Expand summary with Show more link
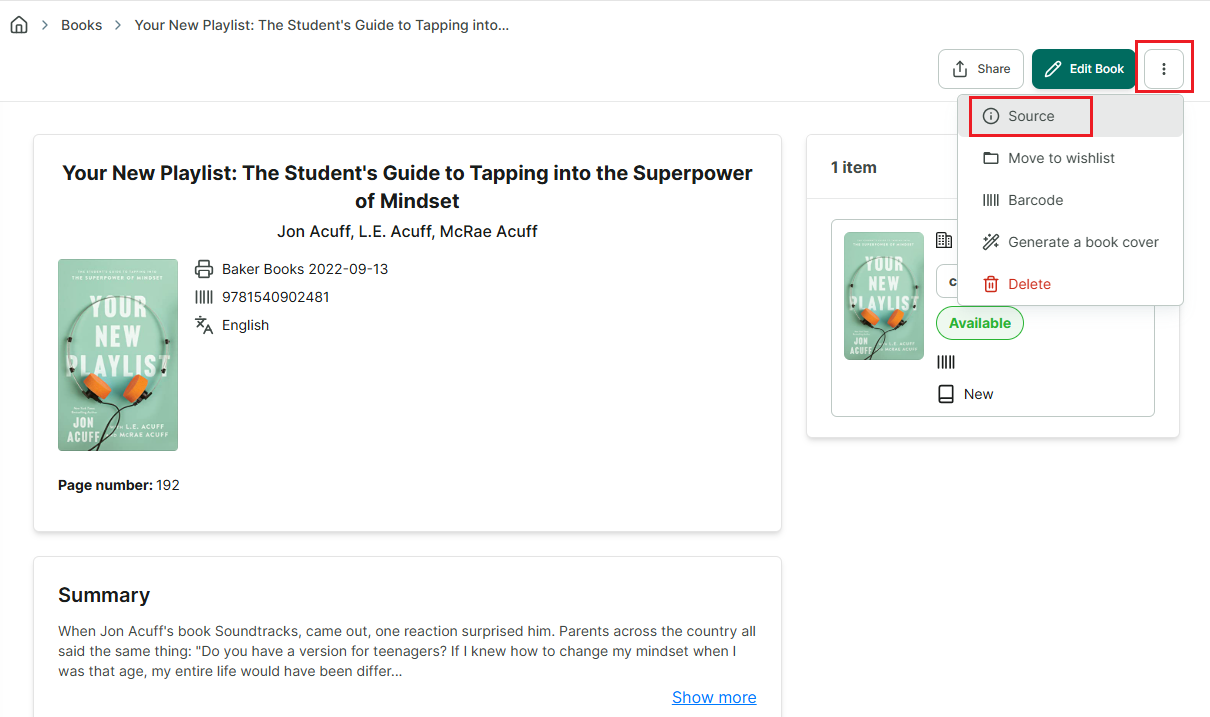This screenshot has height=717, width=1210. point(714,697)
